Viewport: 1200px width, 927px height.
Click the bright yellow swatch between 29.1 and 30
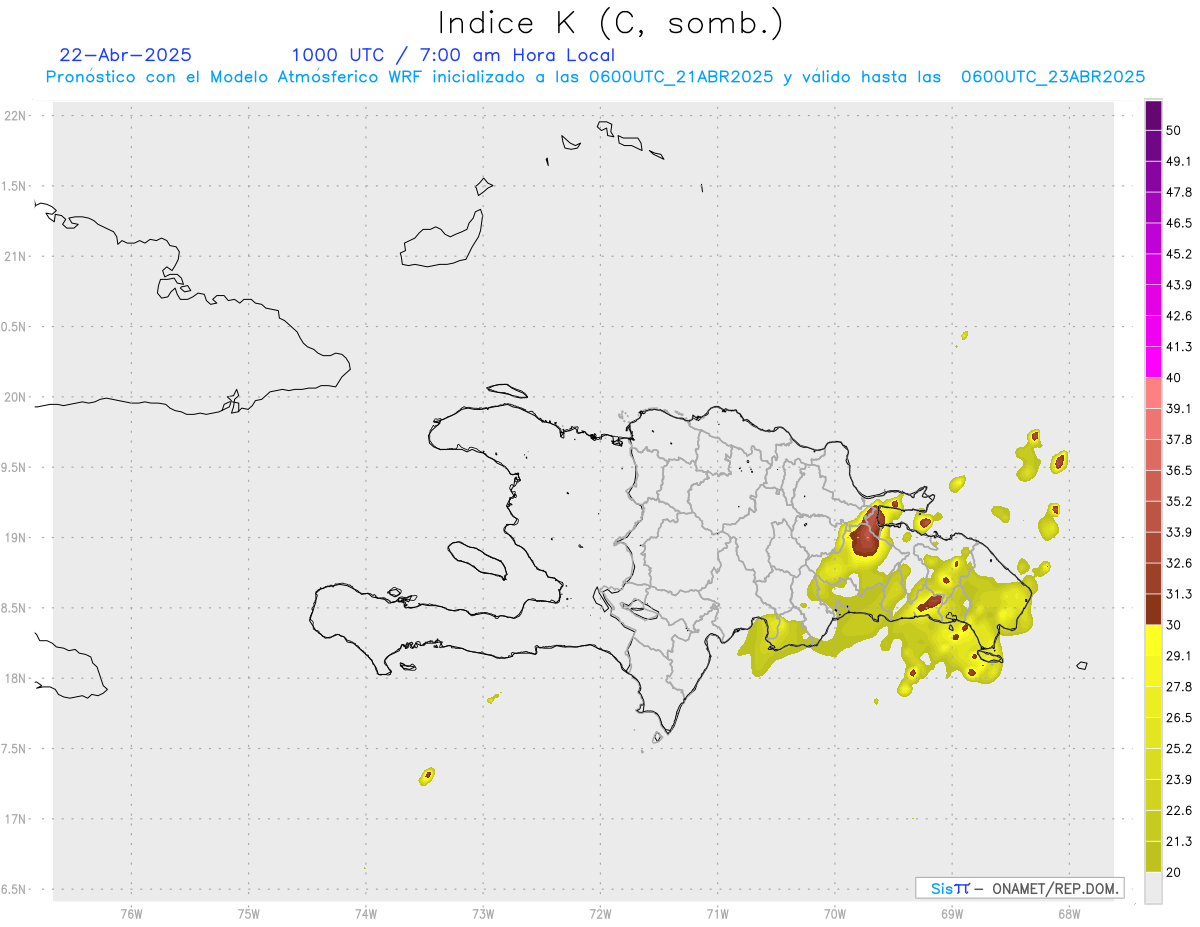1153,641
